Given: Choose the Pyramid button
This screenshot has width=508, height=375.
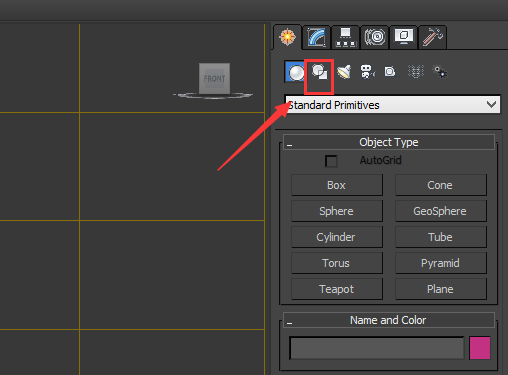Looking at the screenshot, I should click(x=441, y=263).
